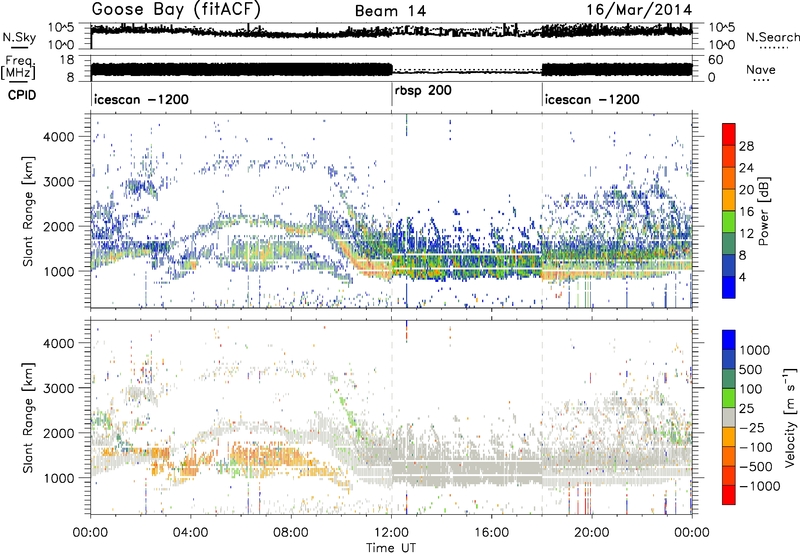Click the '1000' tick on Velocity colorbar

click(x=755, y=350)
